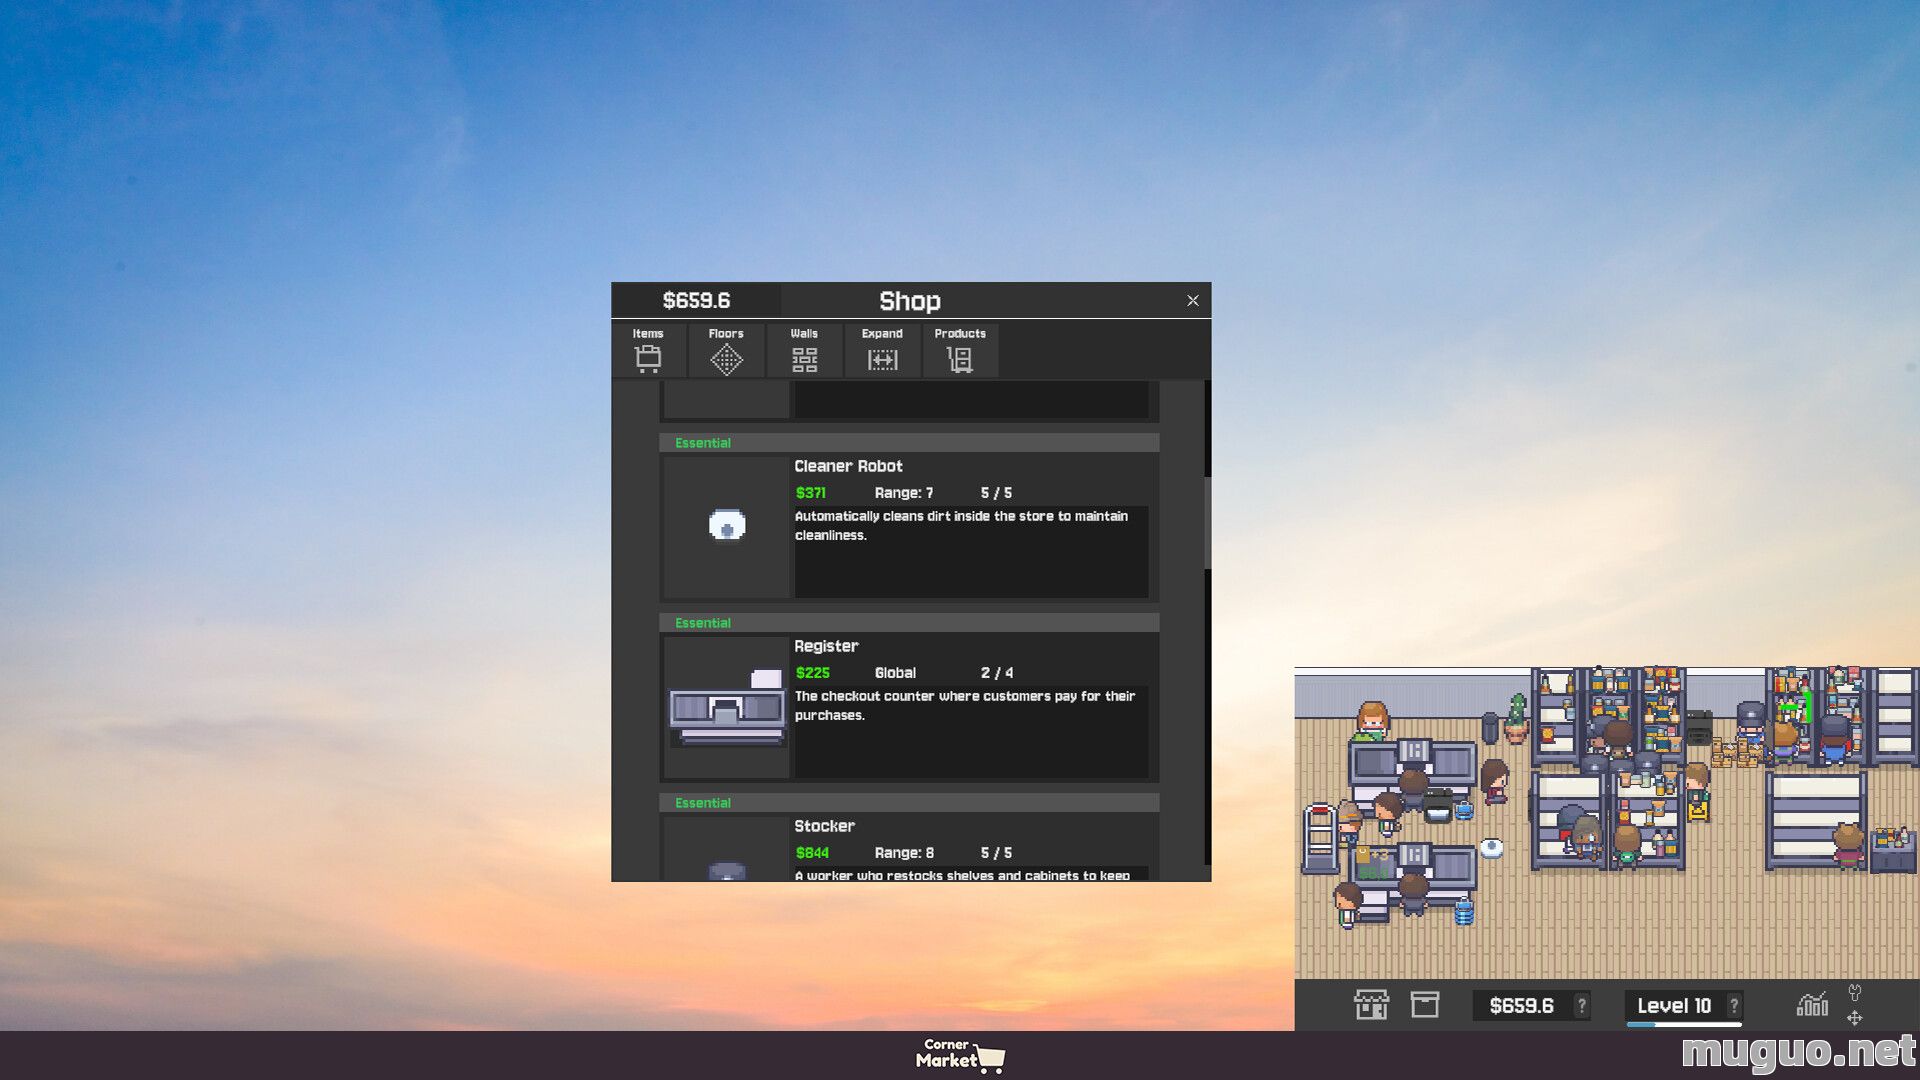Click the Level 10 progress bar
The width and height of the screenshot is (1920, 1080).
[x=1684, y=1024]
